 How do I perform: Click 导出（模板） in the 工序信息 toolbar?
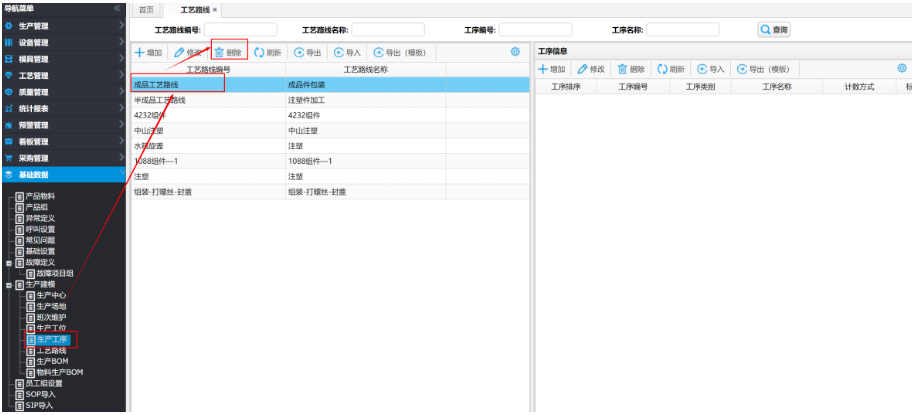tap(763, 69)
